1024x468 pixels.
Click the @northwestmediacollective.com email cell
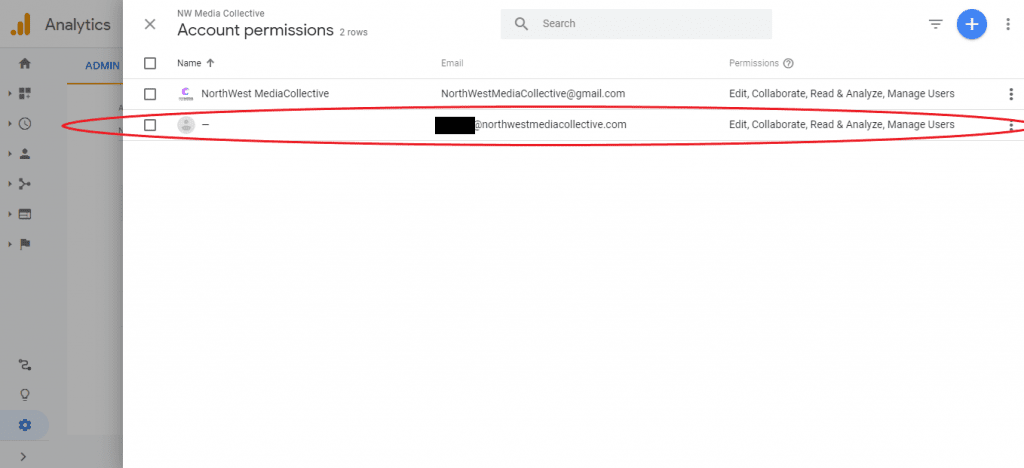[x=531, y=125]
